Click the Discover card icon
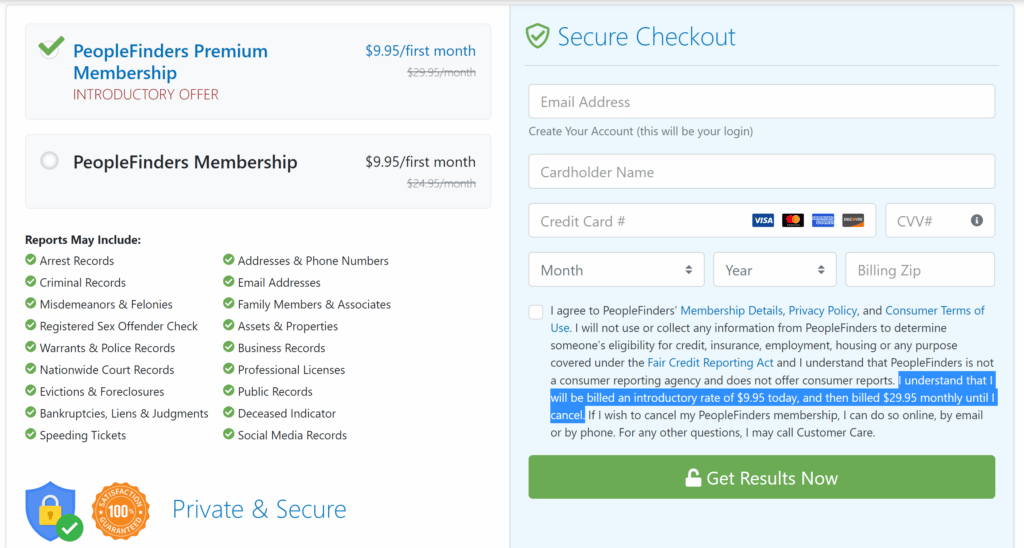1024x548 pixels. pyautogui.click(x=852, y=221)
